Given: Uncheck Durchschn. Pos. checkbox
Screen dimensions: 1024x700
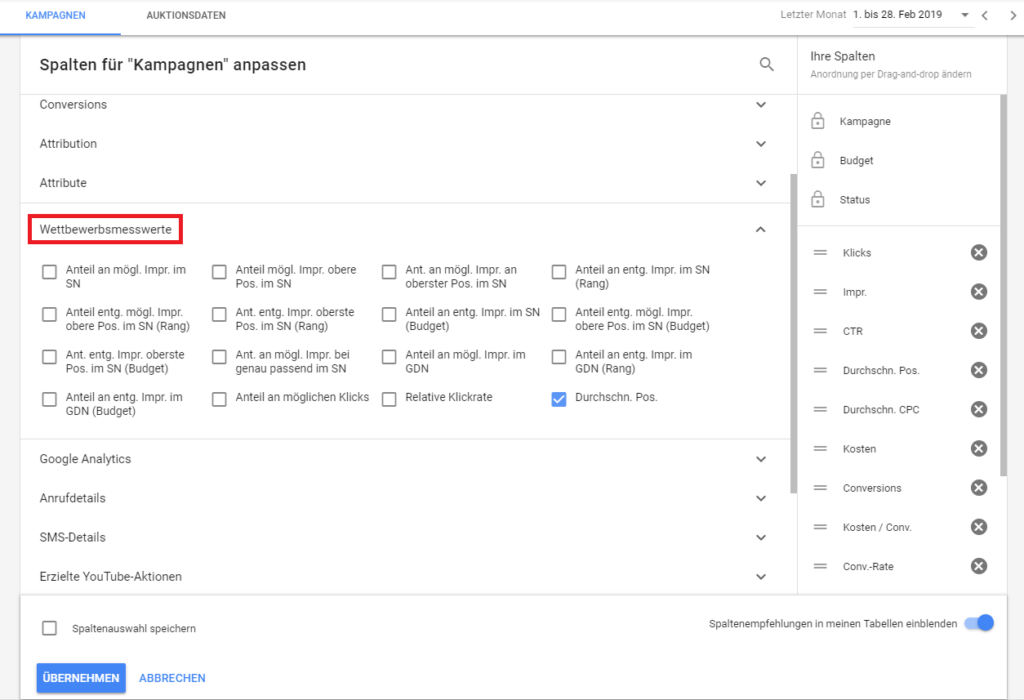Looking at the screenshot, I should pyautogui.click(x=559, y=399).
